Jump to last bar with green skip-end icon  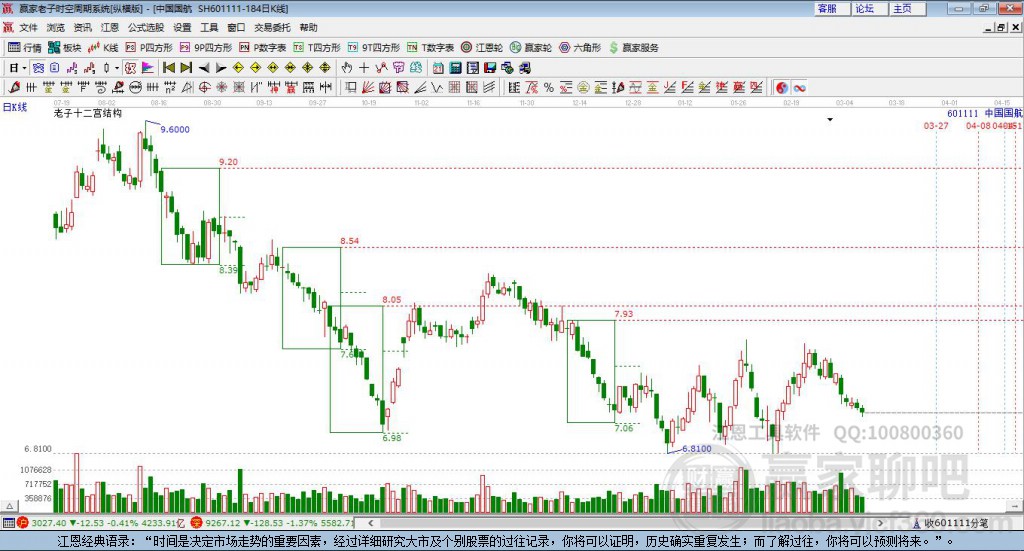click(186, 68)
